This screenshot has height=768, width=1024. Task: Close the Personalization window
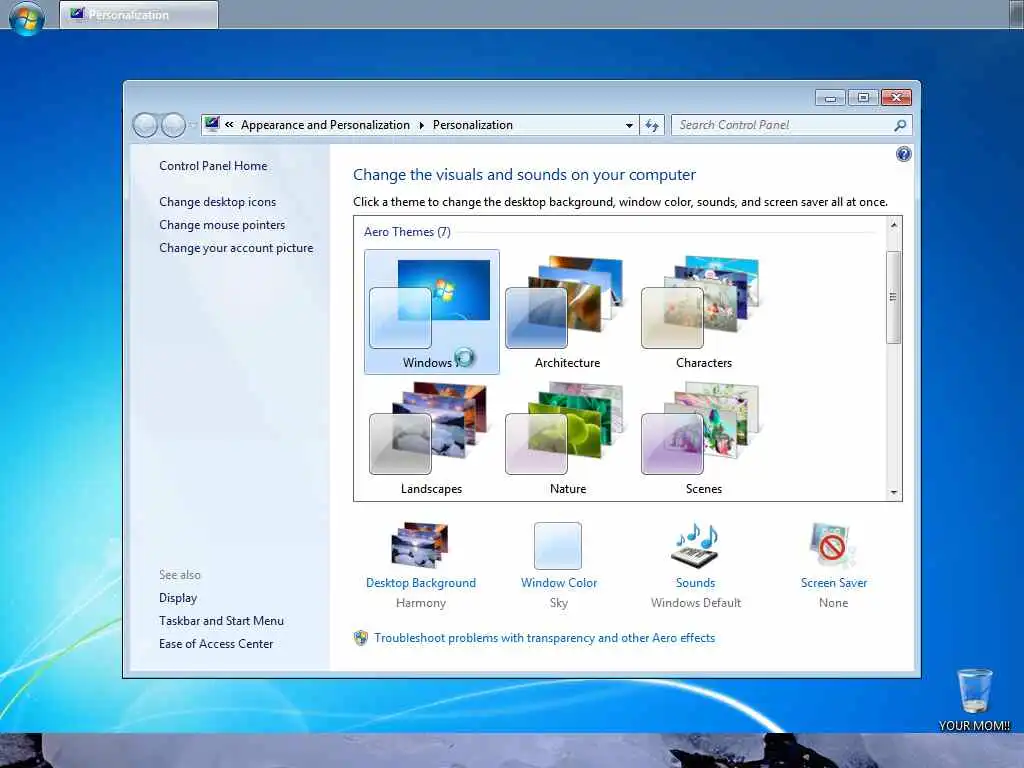pyautogui.click(x=897, y=98)
